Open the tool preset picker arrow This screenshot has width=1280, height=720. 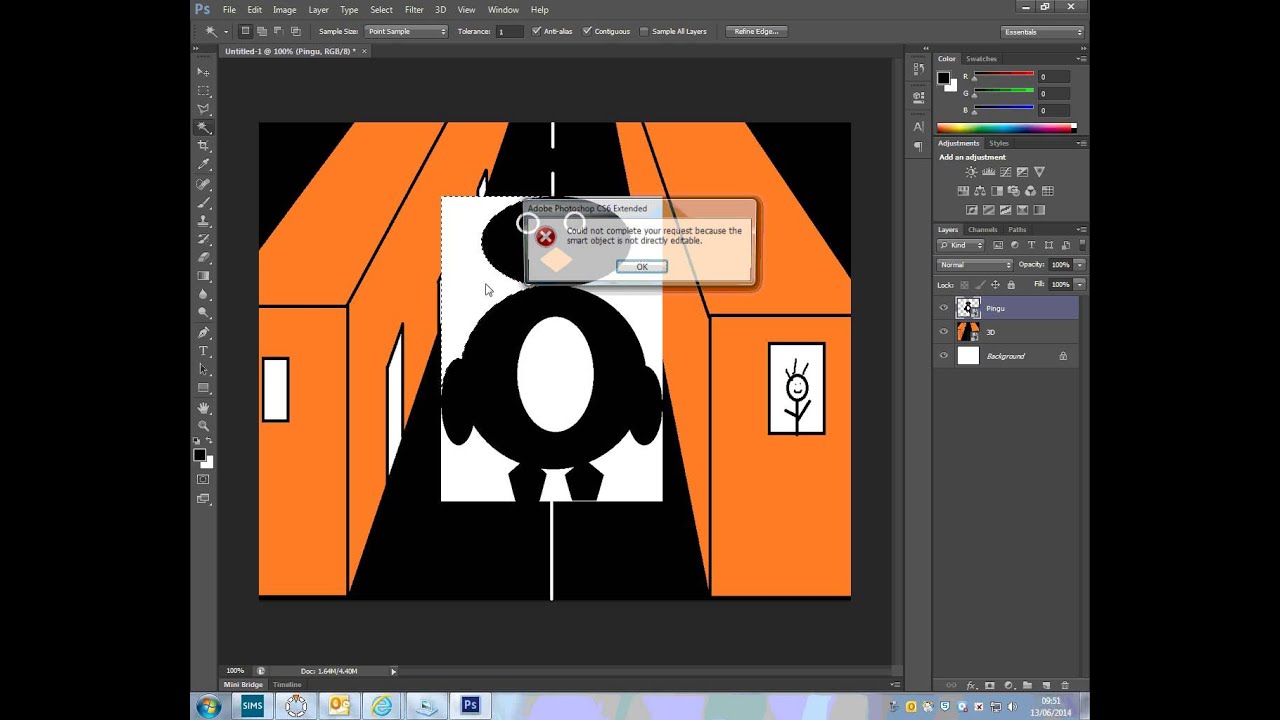225,31
